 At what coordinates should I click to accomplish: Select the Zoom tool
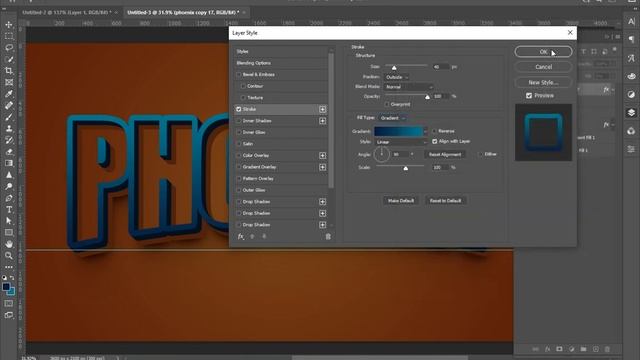(x=9, y=256)
